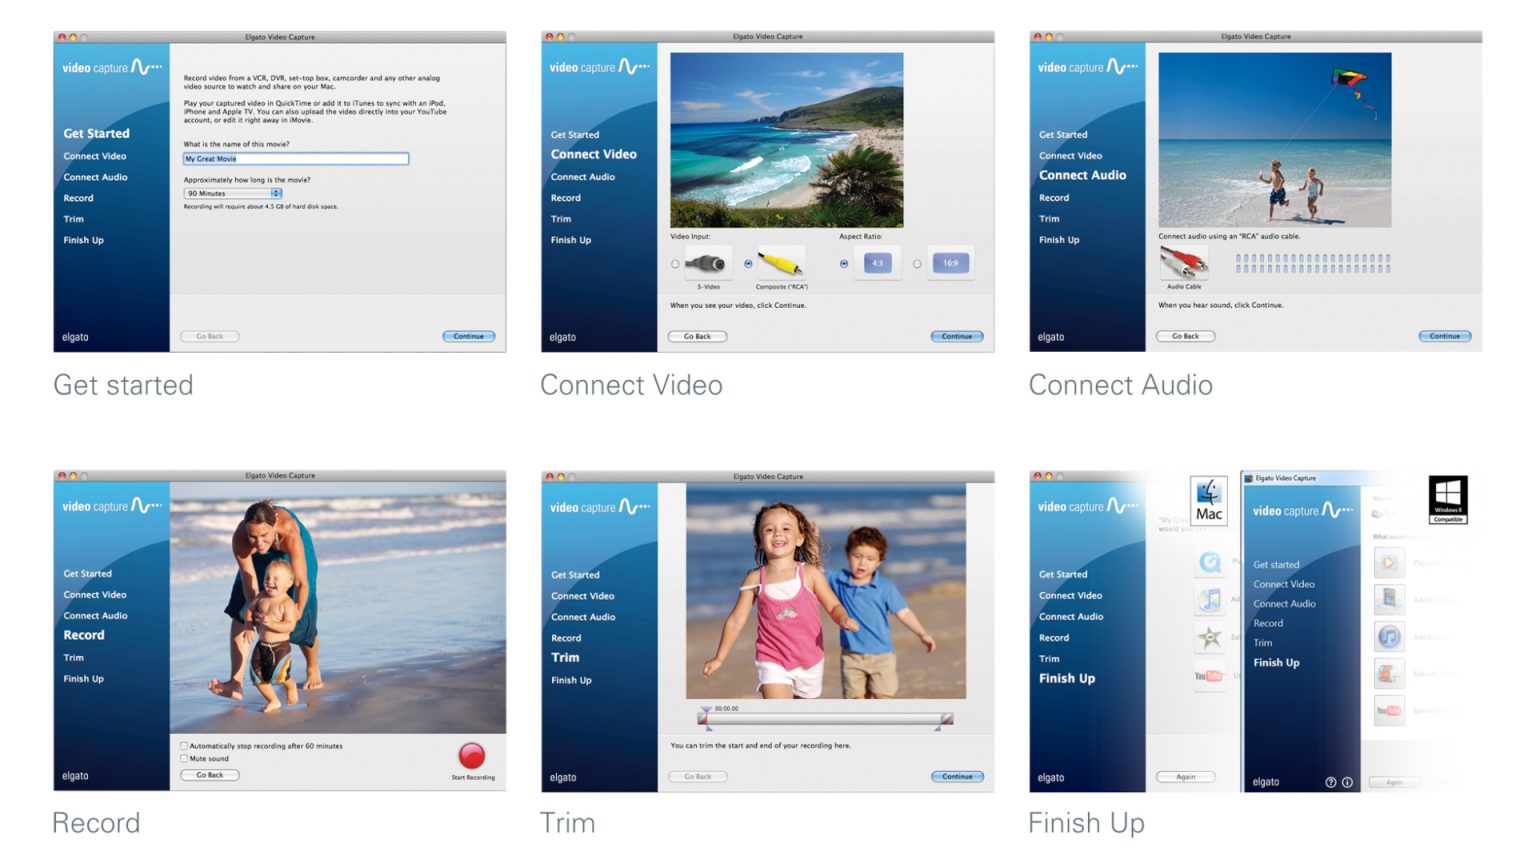Click the kite video preview in Connect Audio window
Screen dimensions: 1536x864
click(x=1275, y=140)
